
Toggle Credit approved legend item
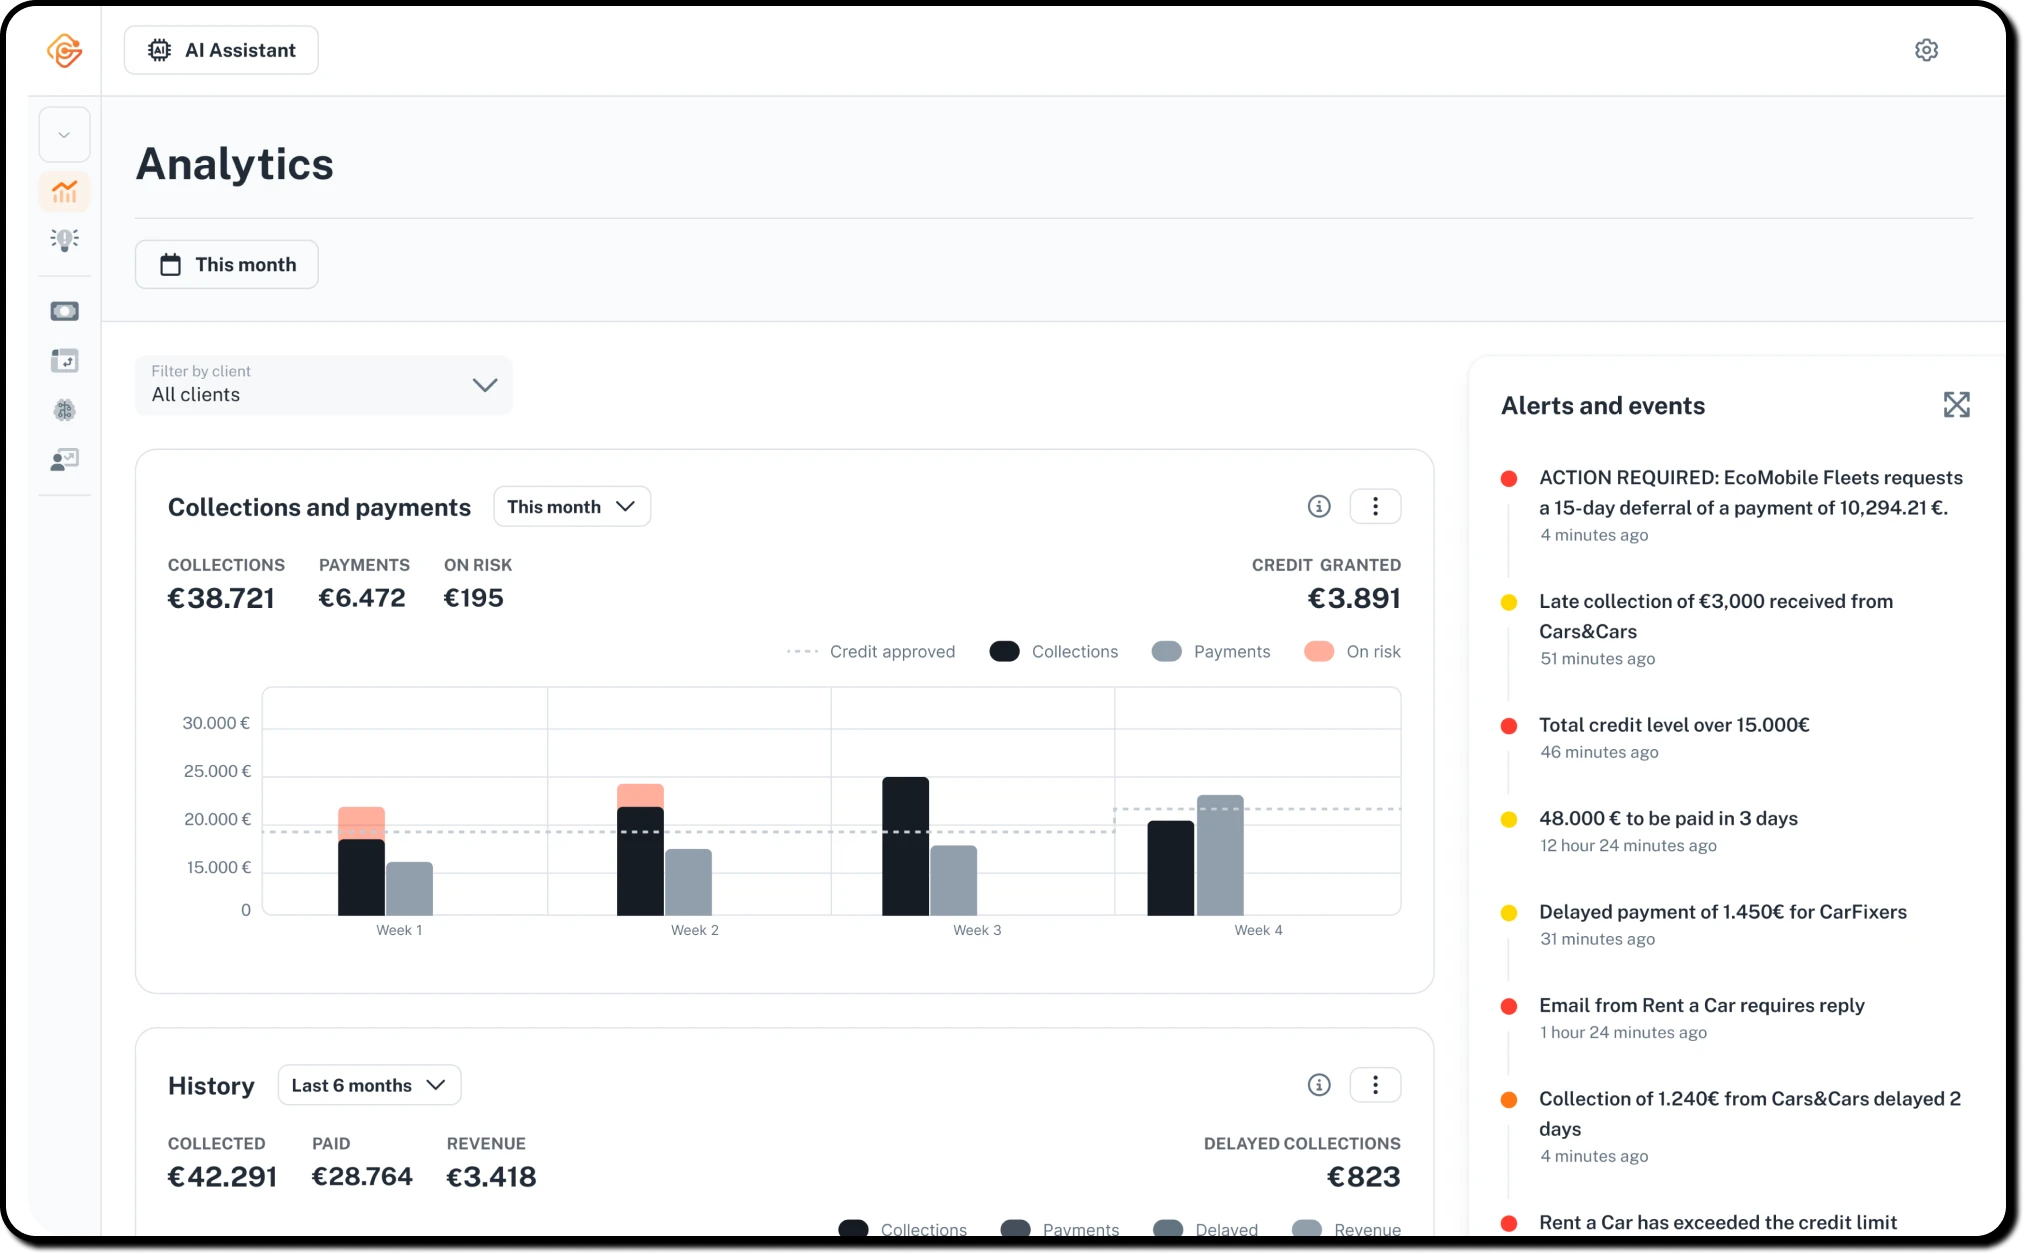pos(870,651)
